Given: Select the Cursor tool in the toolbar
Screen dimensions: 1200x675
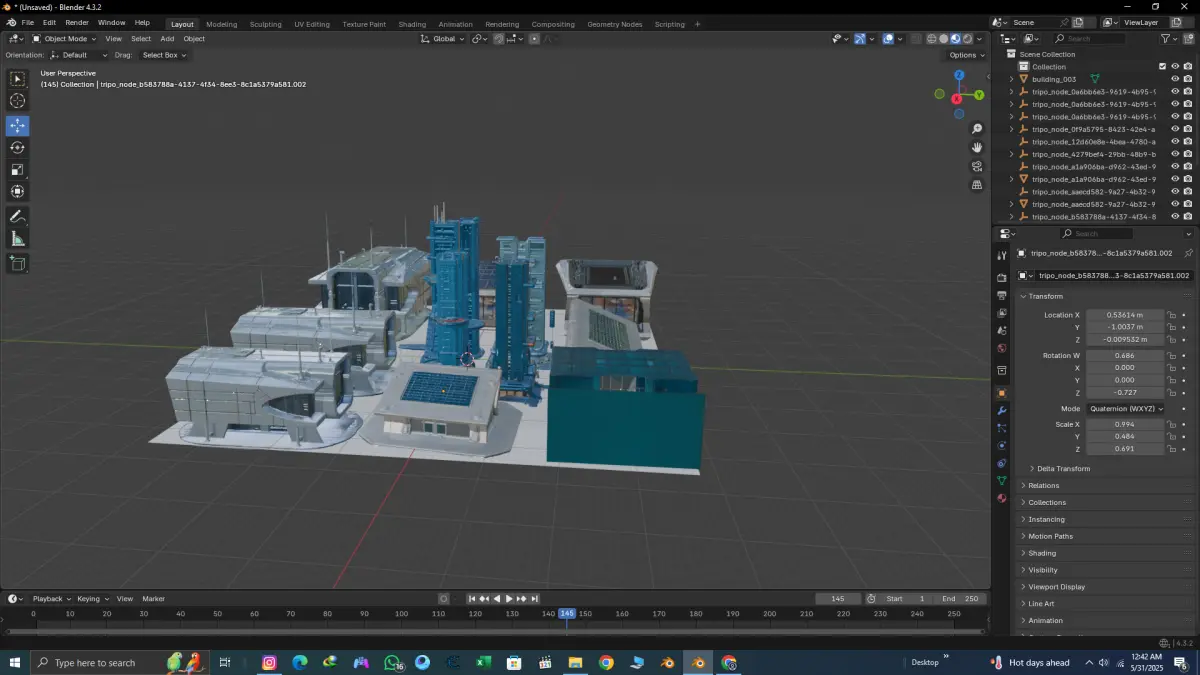Looking at the screenshot, I should pyautogui.click(x=18, y=101).
